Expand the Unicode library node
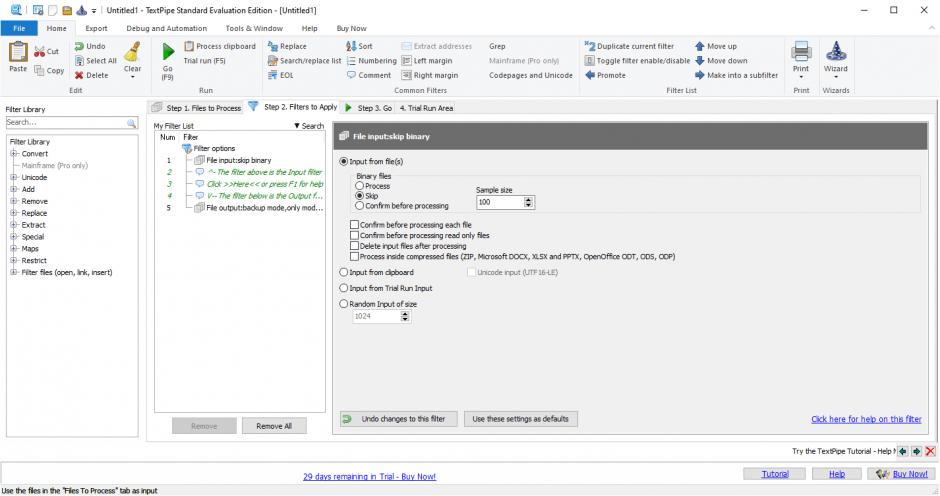The width and height of the screenshot is (940, 496). [13, 178]
